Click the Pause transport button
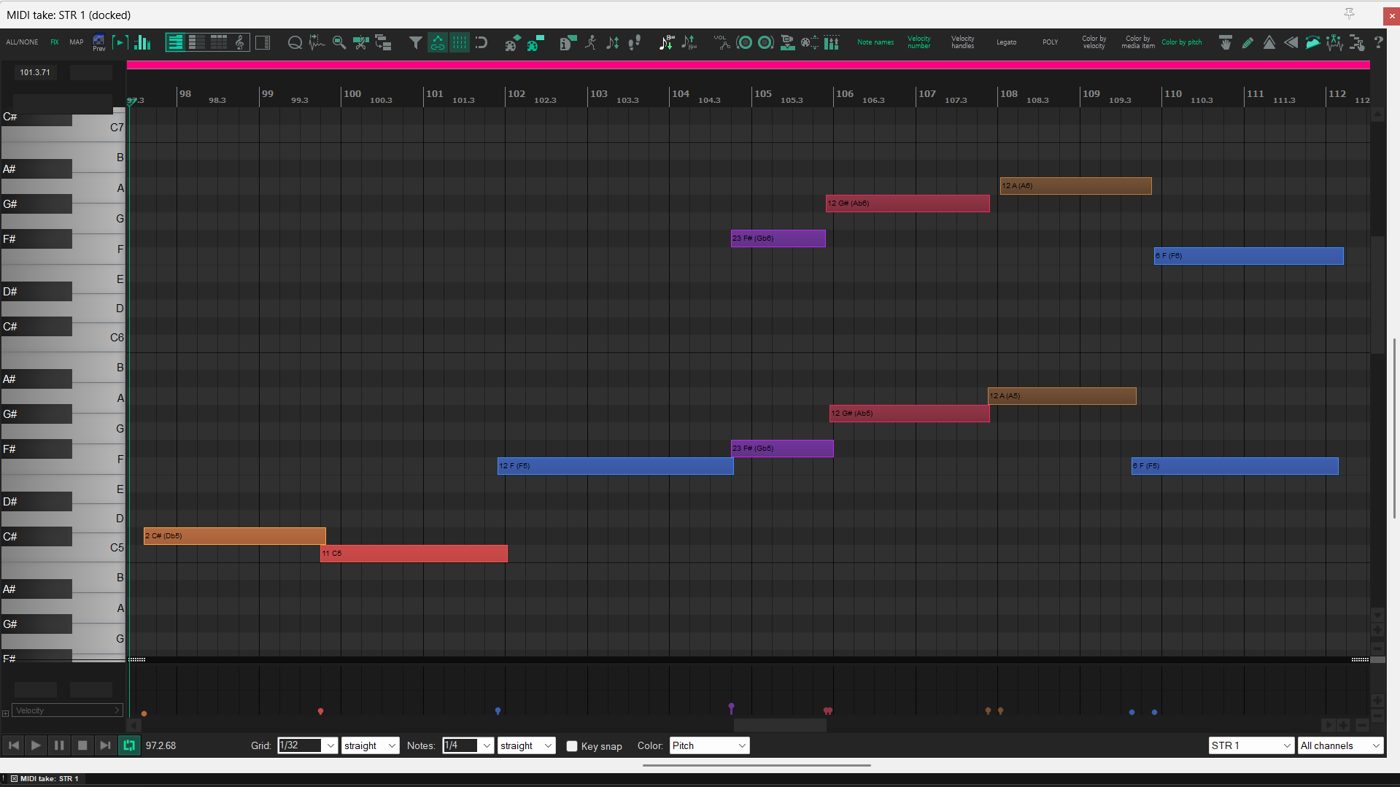Viewport: 1400px width, 787px height. click(59, 745)
